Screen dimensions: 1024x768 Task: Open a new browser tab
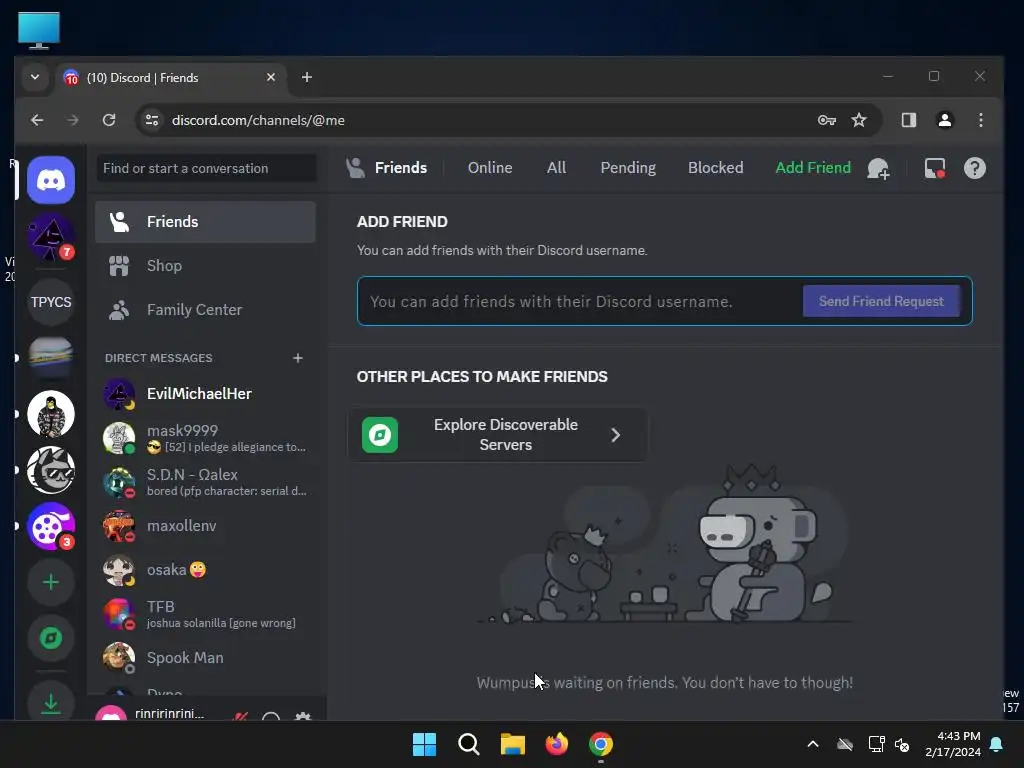point(306,78)
